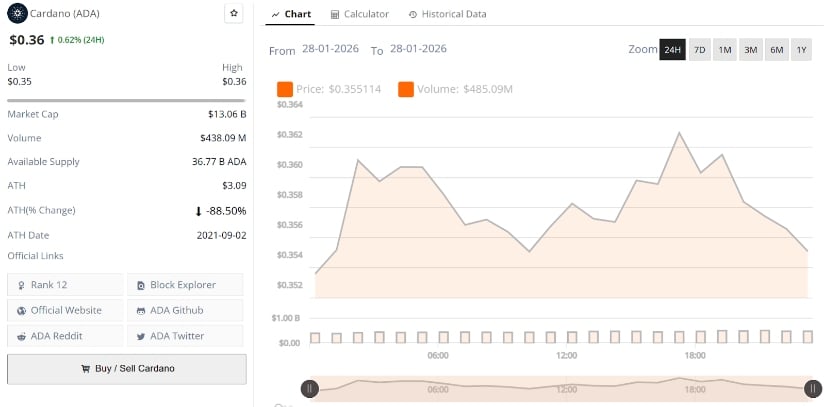
Task: Click the right range navigator handle
Action: (815, 388)
